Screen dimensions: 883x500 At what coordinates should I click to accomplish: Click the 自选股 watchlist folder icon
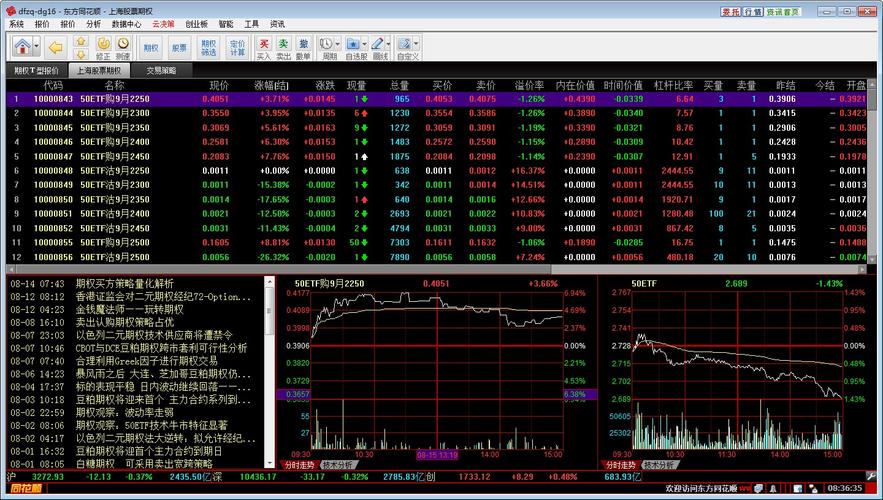click(x=353, y=44)
